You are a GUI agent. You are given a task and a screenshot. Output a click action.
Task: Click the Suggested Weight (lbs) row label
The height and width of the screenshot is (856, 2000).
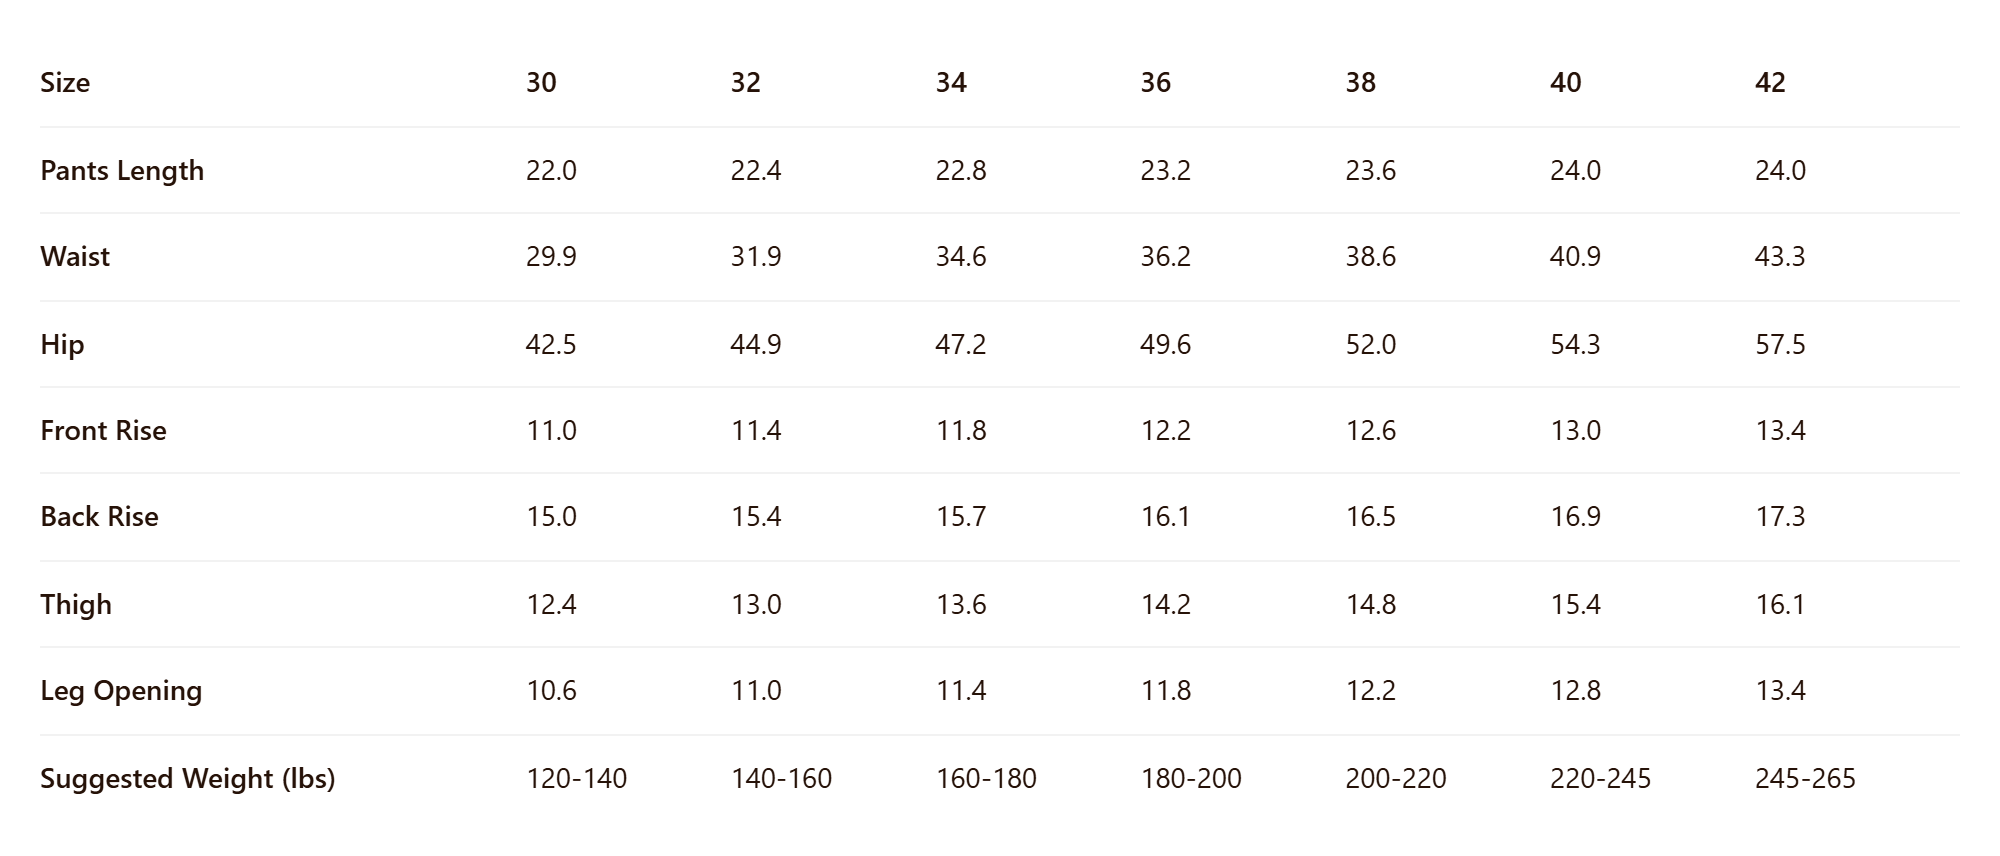coord(188,779)
